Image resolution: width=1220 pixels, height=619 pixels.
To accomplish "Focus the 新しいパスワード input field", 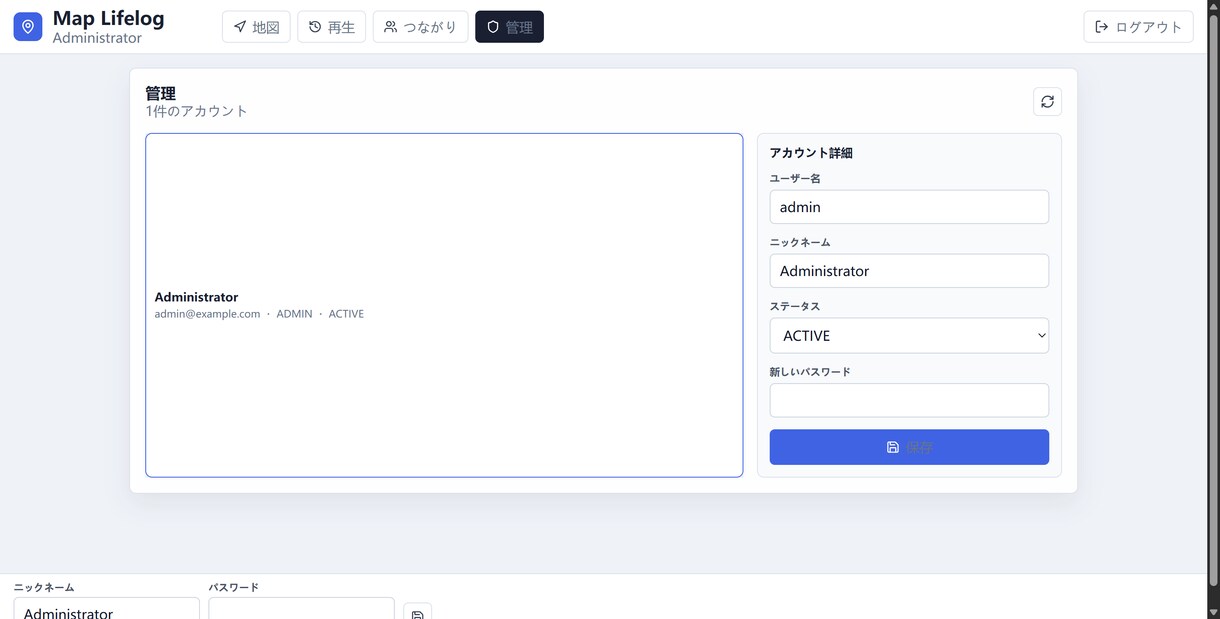I will tap(909, 400).
